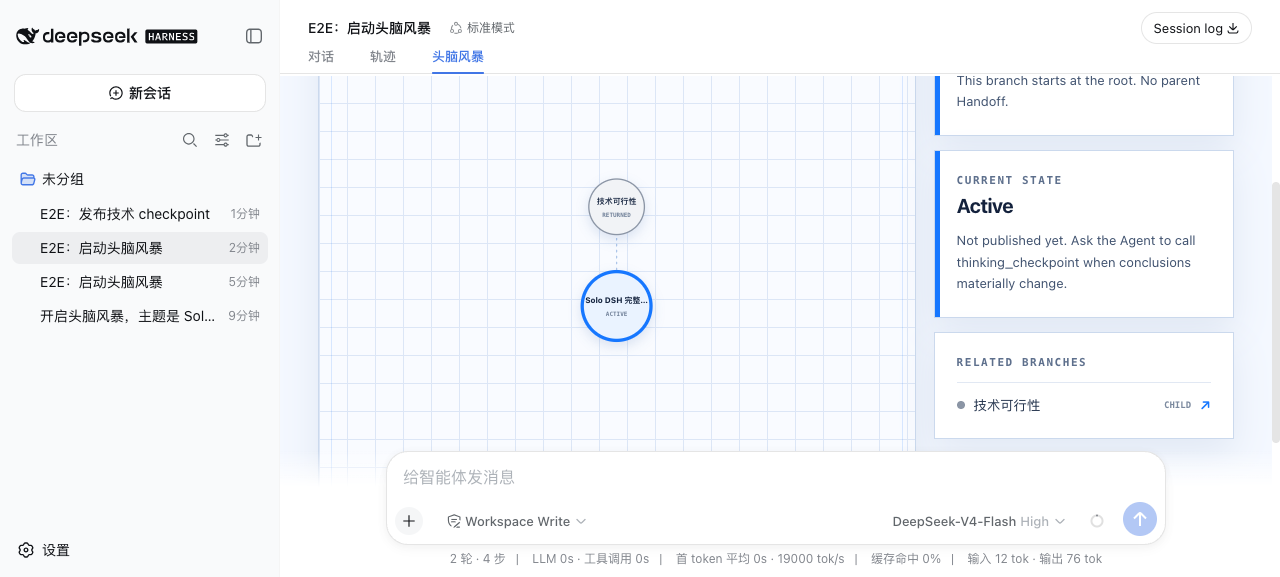Image resolution: width=1280 pixels, height=577 pixels.
Task: Click the Active state heading
Action: [985, 206]
